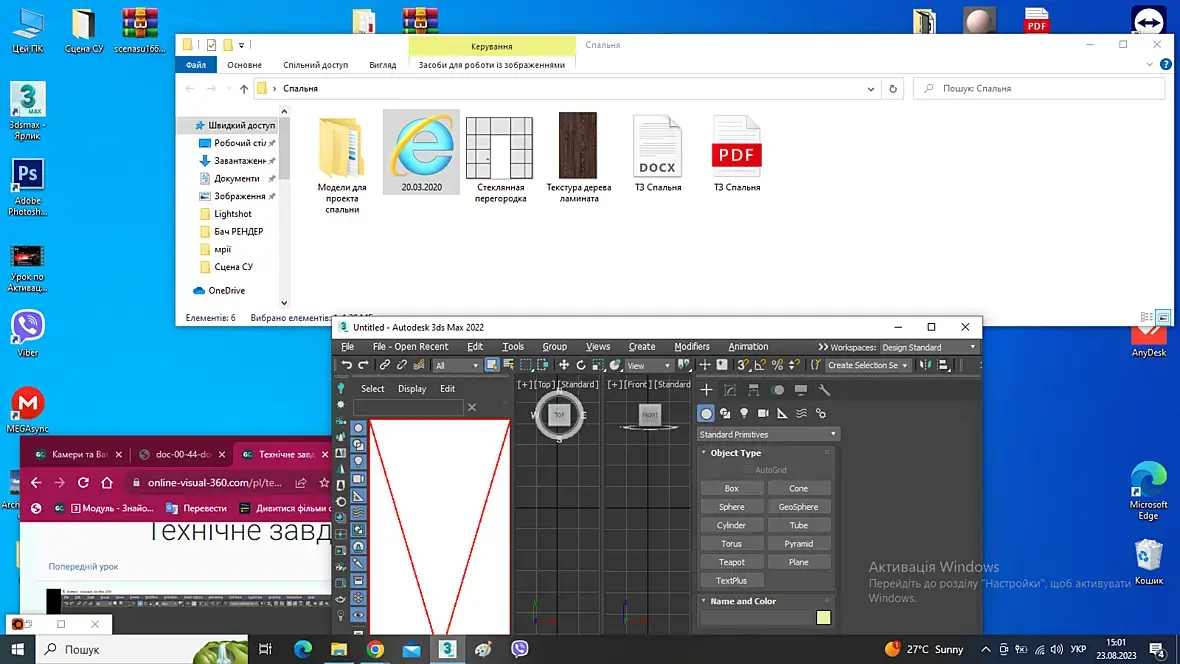Open the Mirror tool in 3ds Max
The image size is (1180, 664).
[x=925, y=365]
